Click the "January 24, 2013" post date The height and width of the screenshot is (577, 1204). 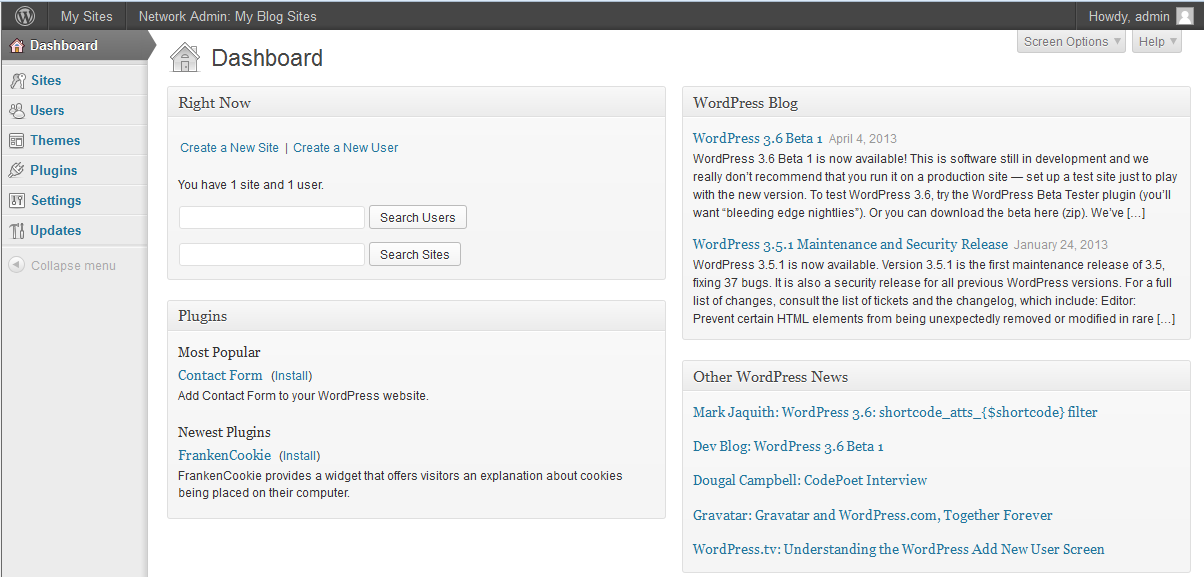point(1061,245)
